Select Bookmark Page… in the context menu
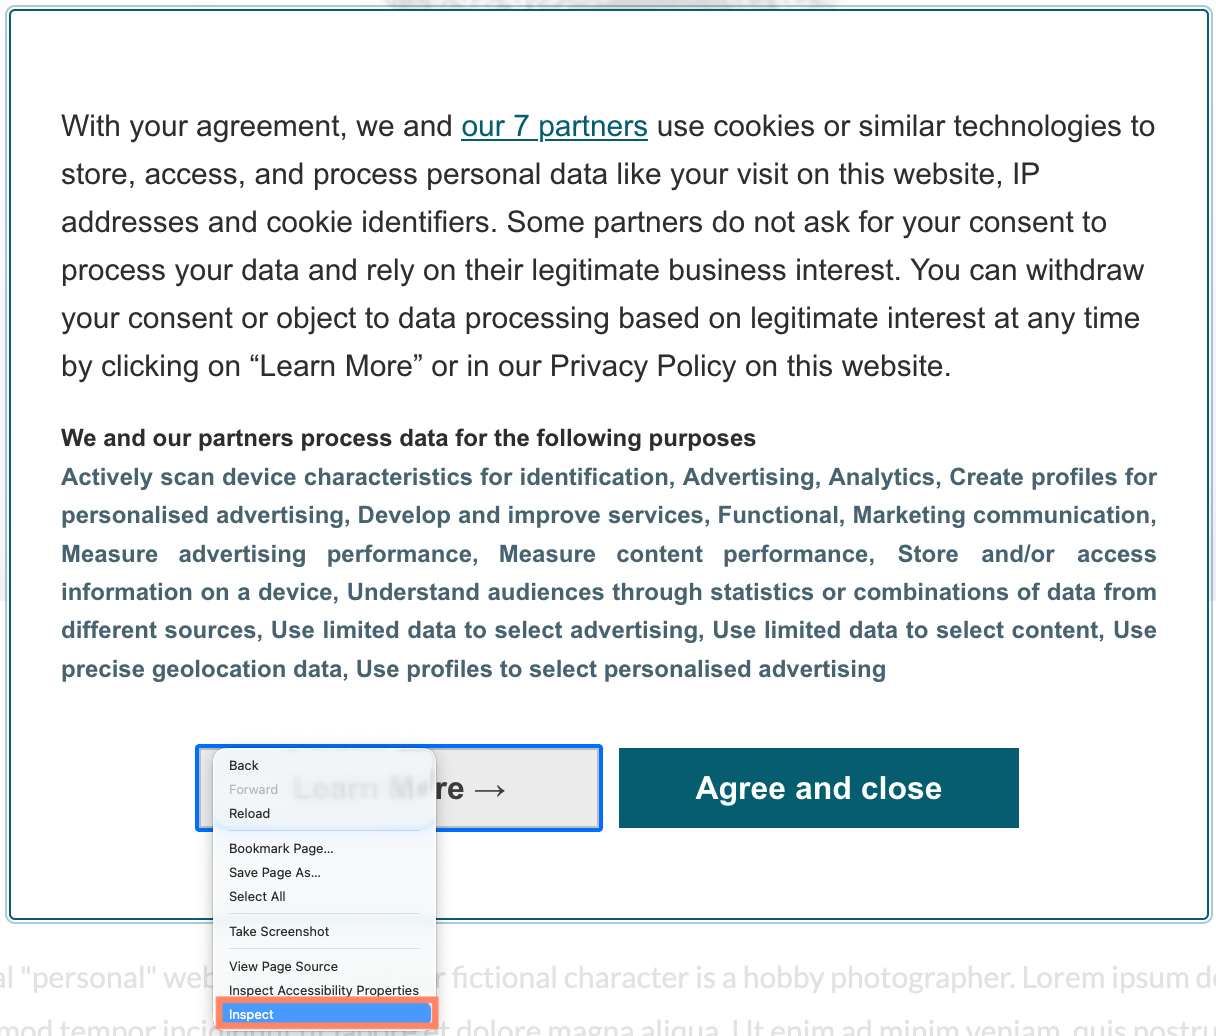The image size is (1216, 1036). pos(281,849)
